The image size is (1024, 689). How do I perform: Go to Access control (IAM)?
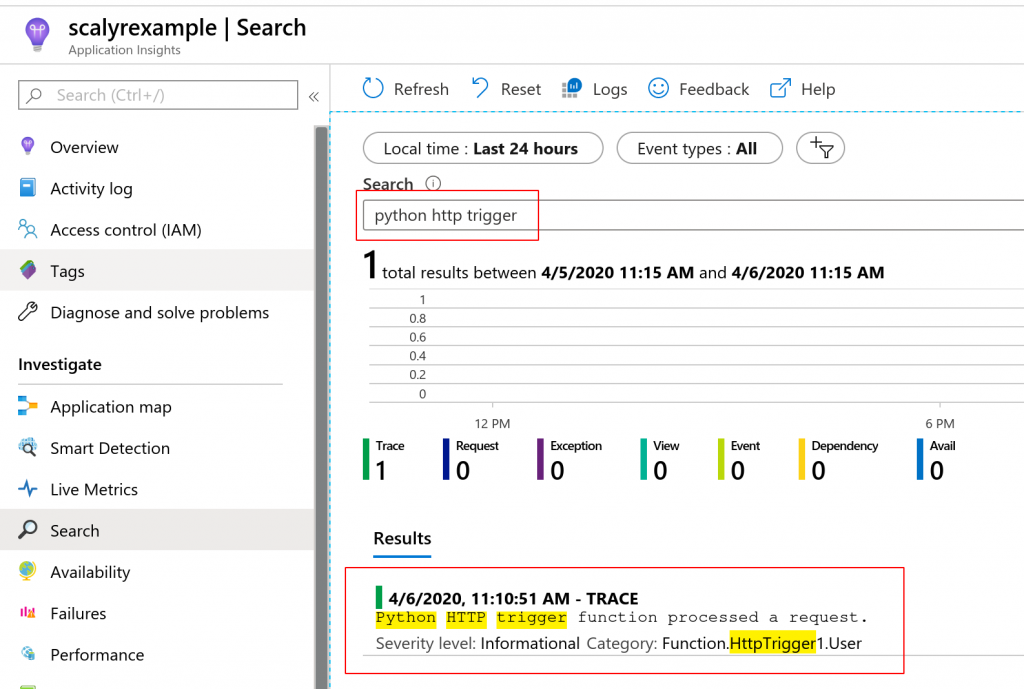(x=126, y=230)
